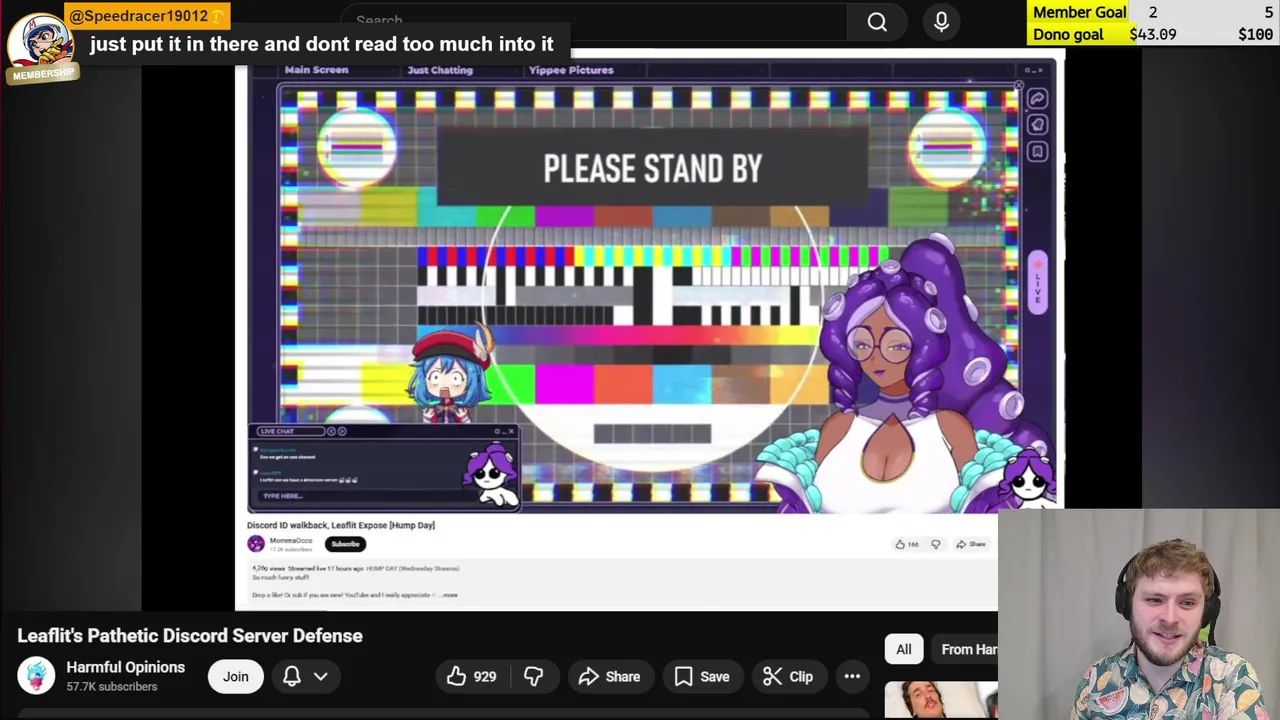The width and height of the screenshot is (1280, 720).
Task: Activate voice search microphone icon
Action: (x=941, y=22)
